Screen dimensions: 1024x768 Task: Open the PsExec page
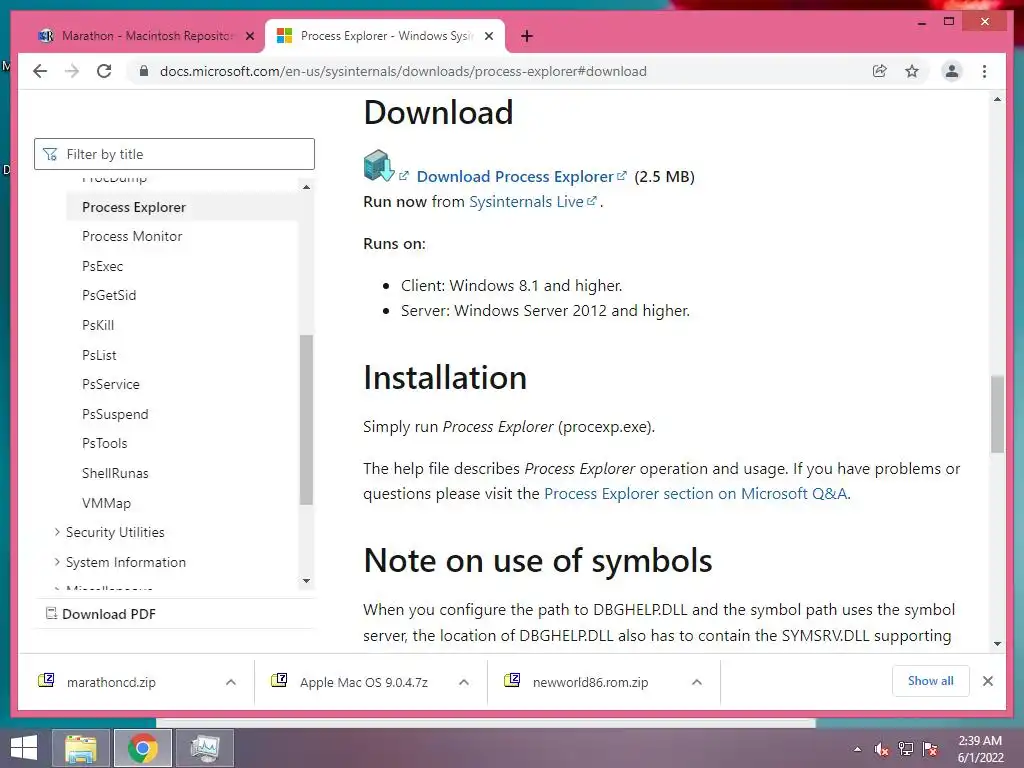103,266
